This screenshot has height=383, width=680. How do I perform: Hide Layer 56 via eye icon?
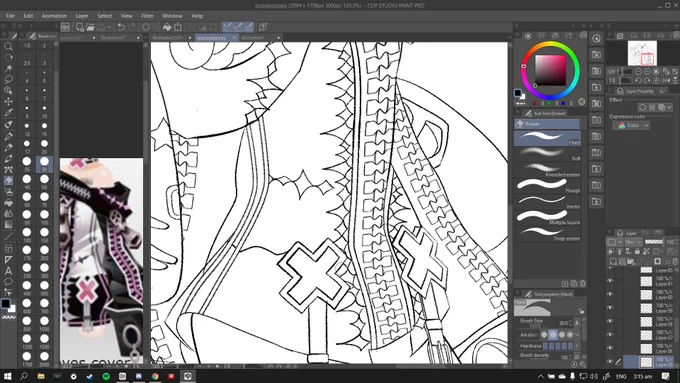(x=610, y=348)
